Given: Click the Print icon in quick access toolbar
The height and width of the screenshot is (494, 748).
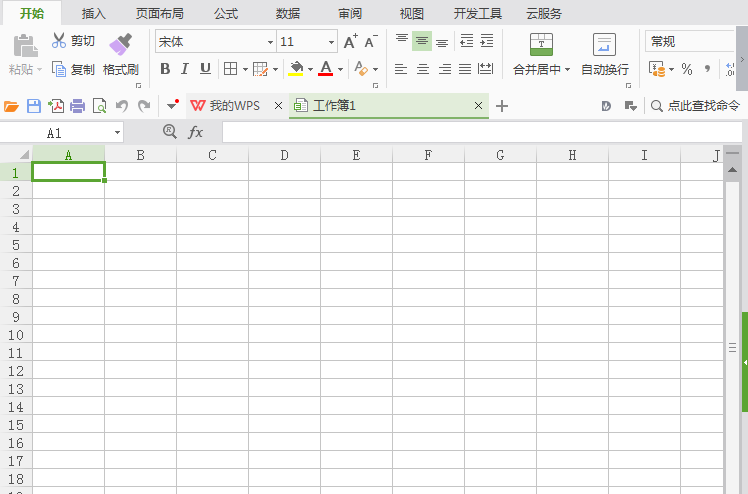Looking at the screenshot, I should pos(77,106).
